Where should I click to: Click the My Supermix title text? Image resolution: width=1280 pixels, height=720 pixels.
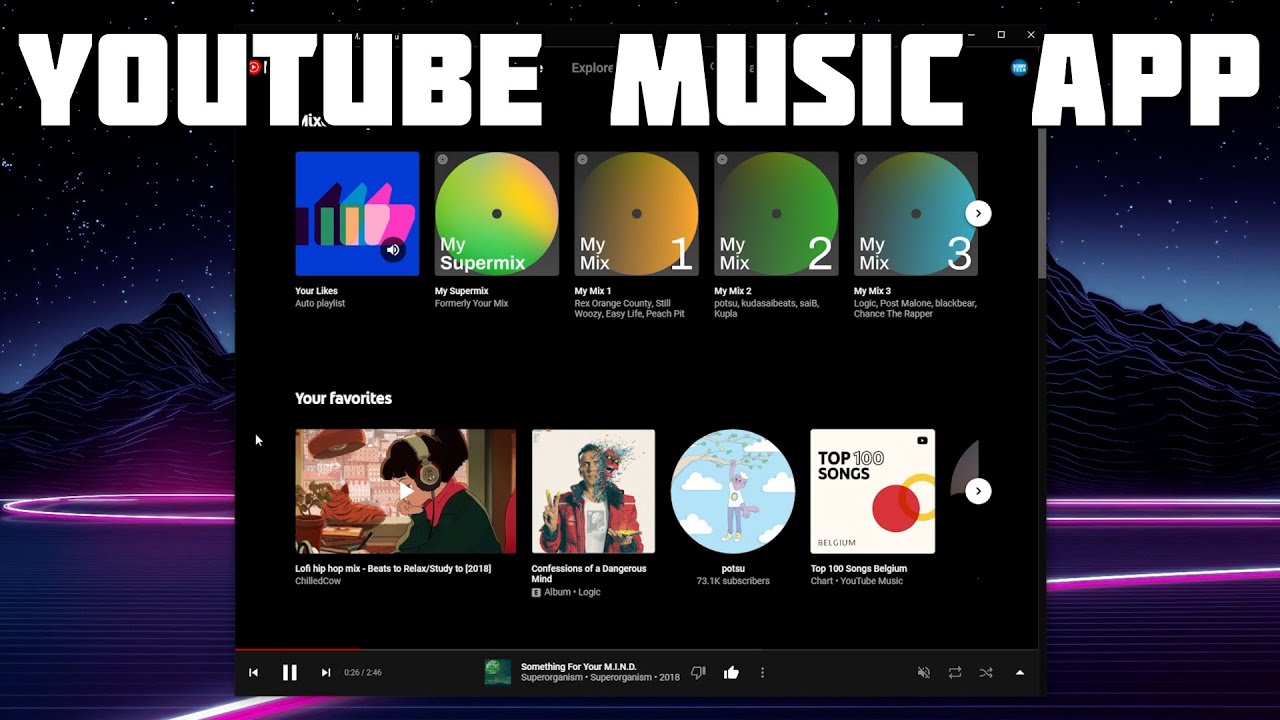(462, 291)
